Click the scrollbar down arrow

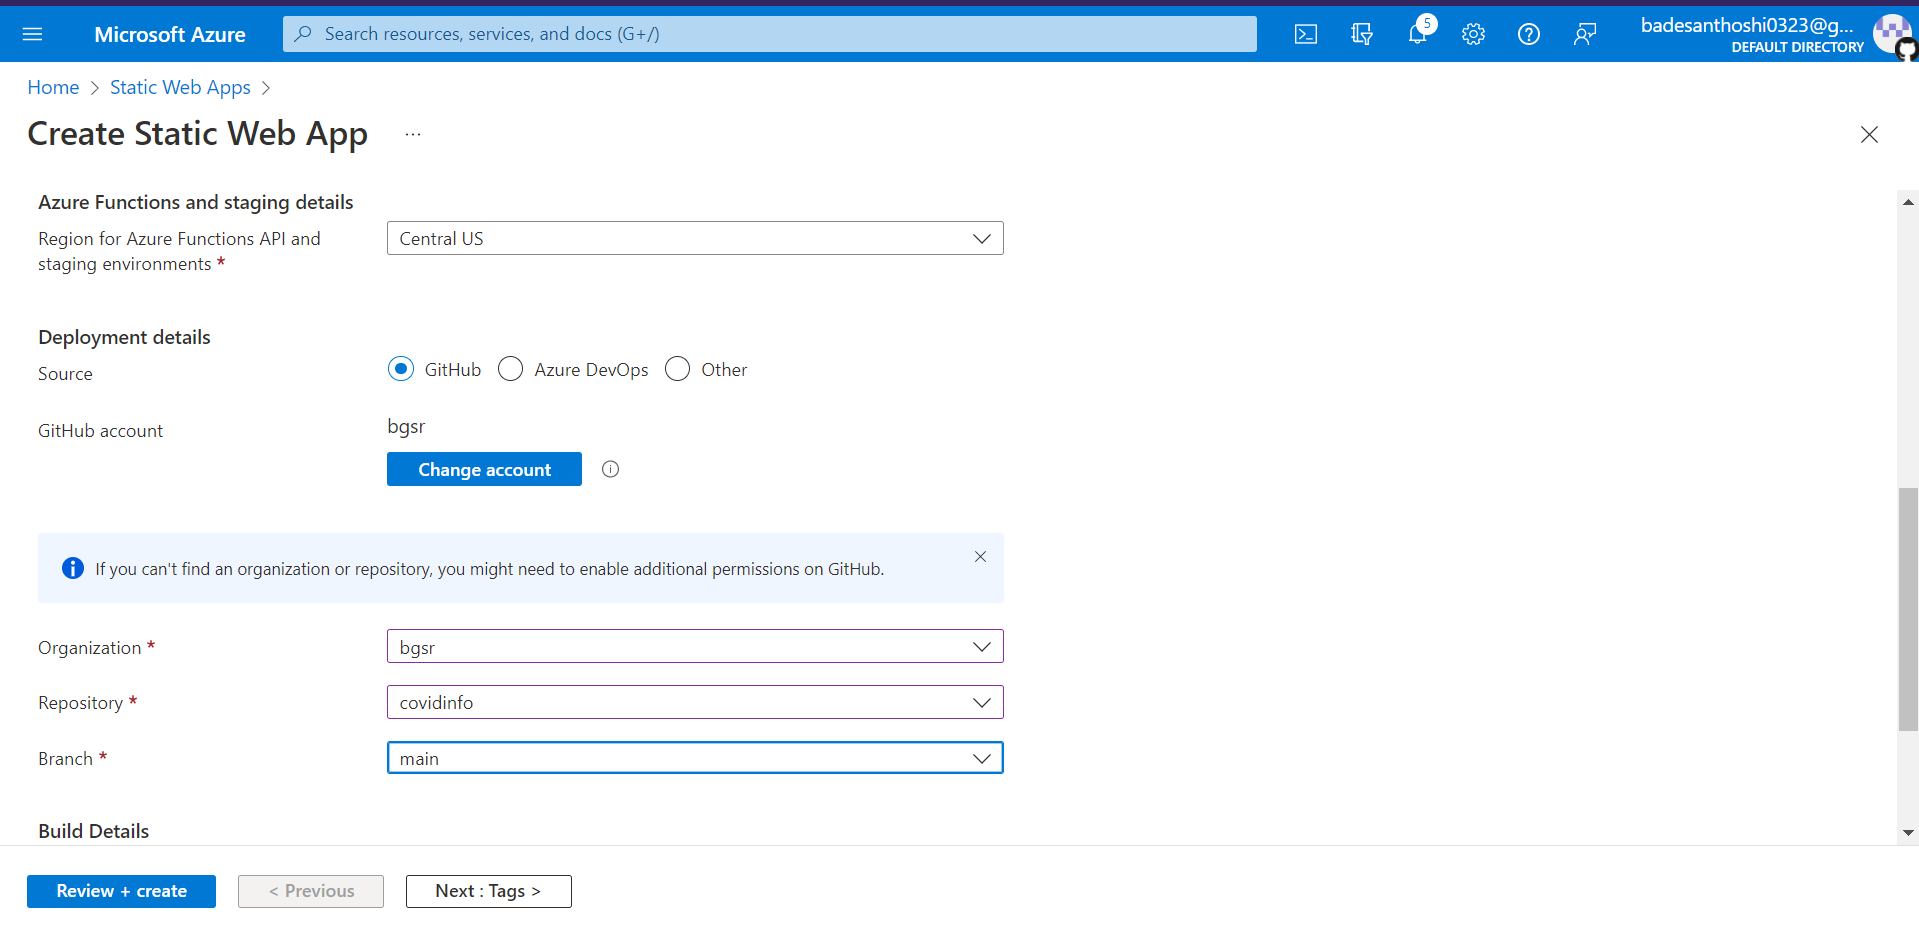pyautogui.click(x=1908, y=832)
